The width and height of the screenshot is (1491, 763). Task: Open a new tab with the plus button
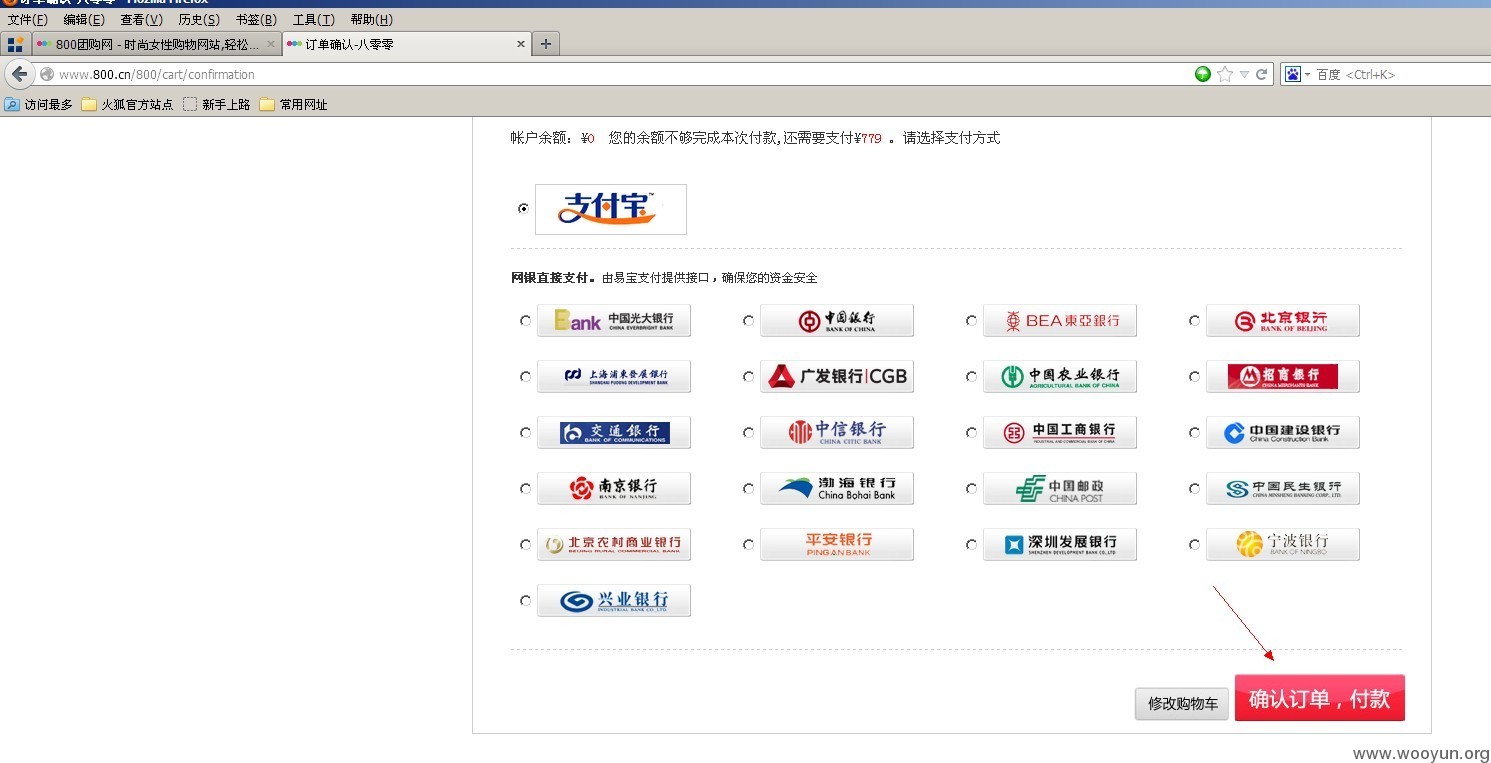click(x=545, y=44)
